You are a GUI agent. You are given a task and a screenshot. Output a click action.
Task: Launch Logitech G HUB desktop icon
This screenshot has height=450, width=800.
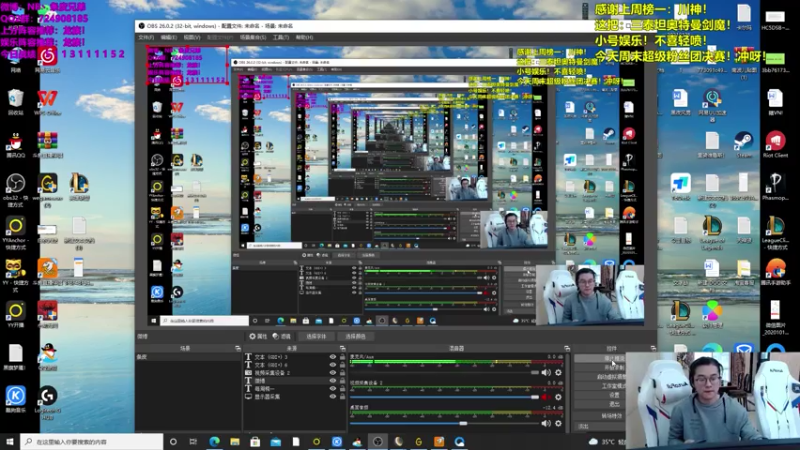[47, 402]
